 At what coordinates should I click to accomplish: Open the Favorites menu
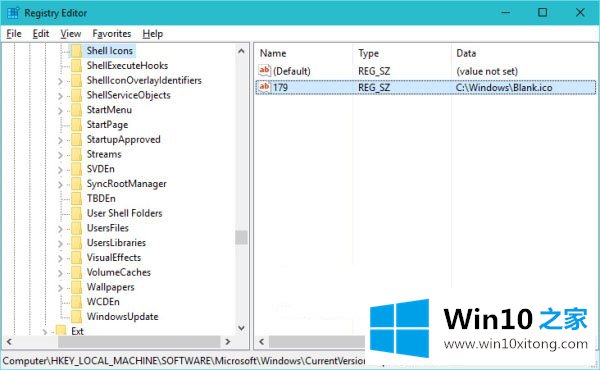point(112,34)
